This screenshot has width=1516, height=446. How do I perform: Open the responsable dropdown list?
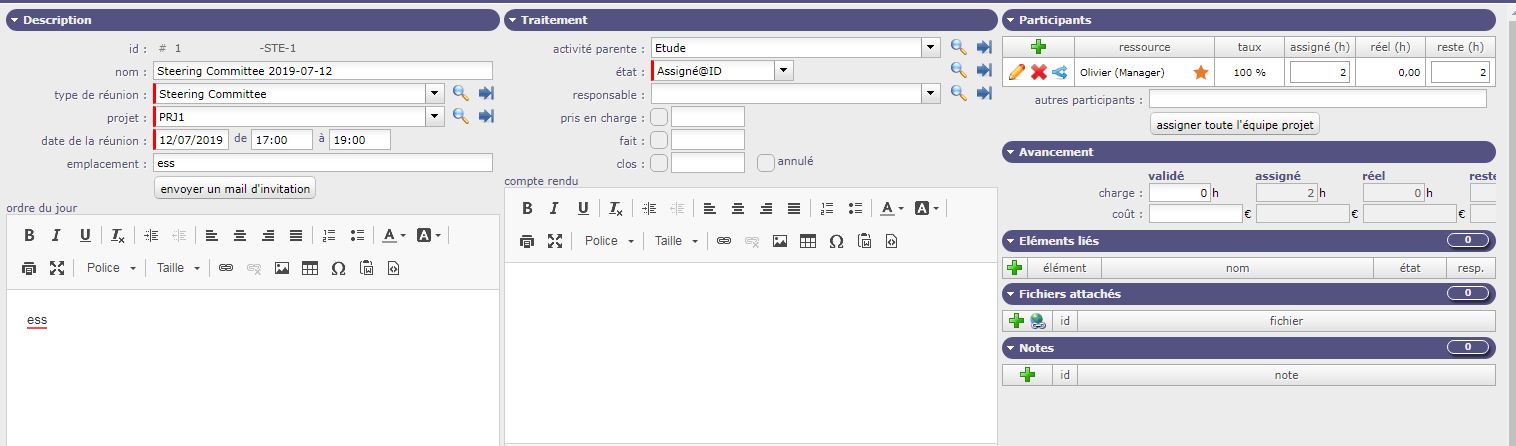pos(931,93)
